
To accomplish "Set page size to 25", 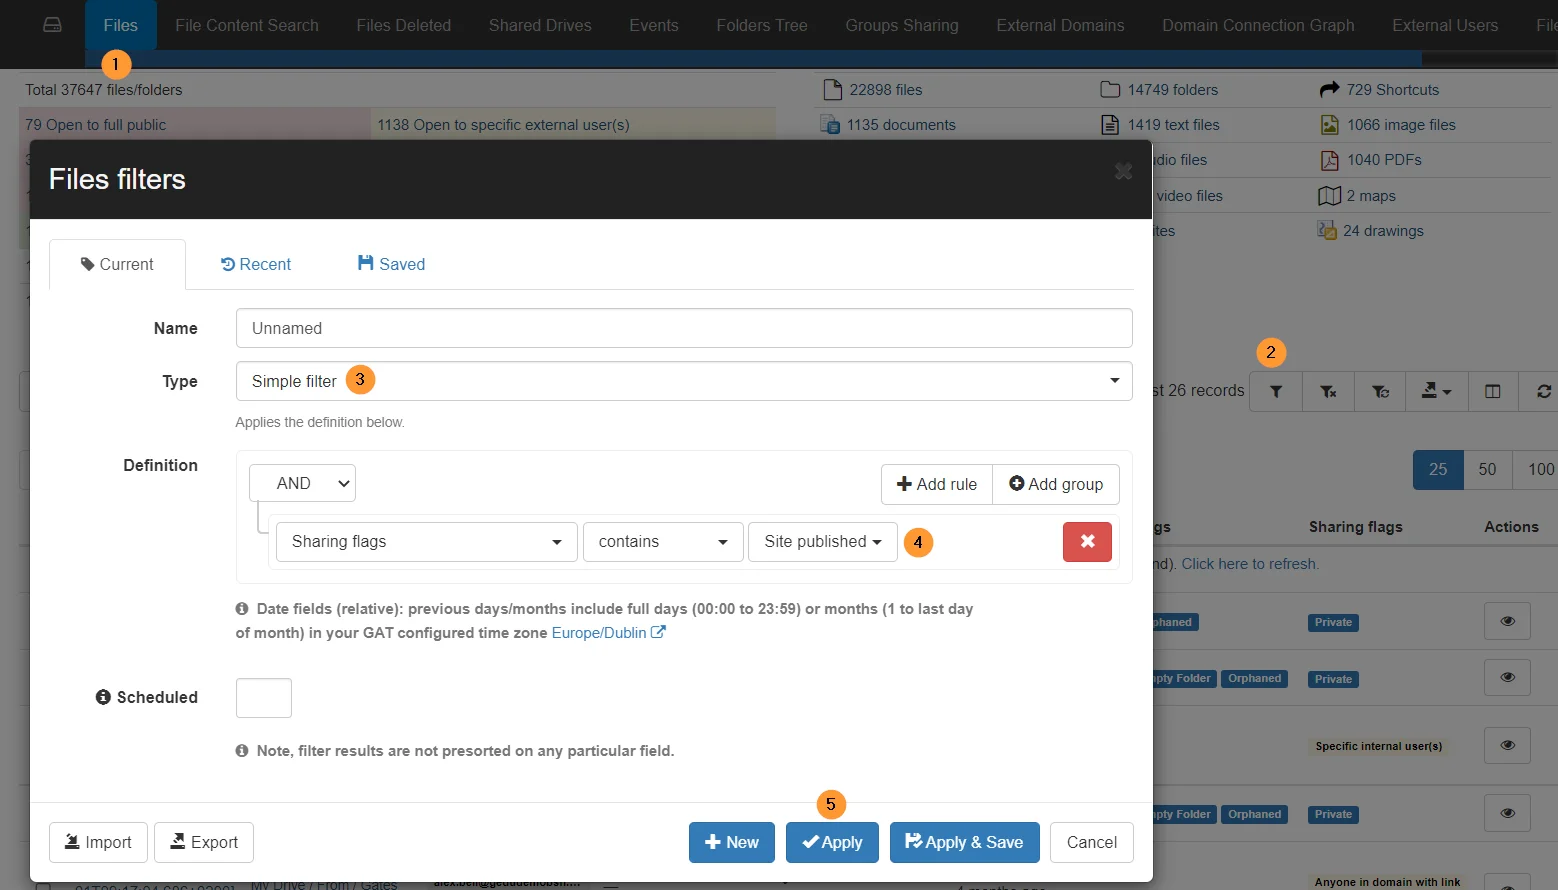I will pyautogui.click(x=1438, y=469).
